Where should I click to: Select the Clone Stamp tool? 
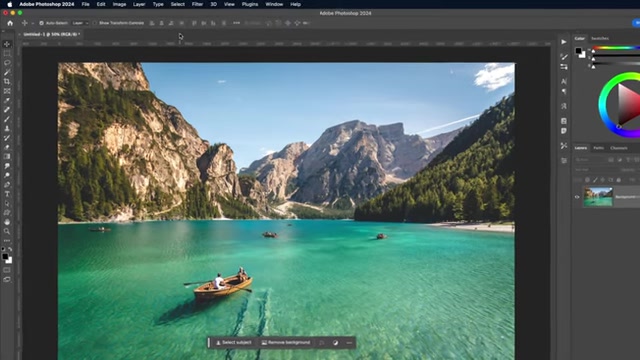7,129
